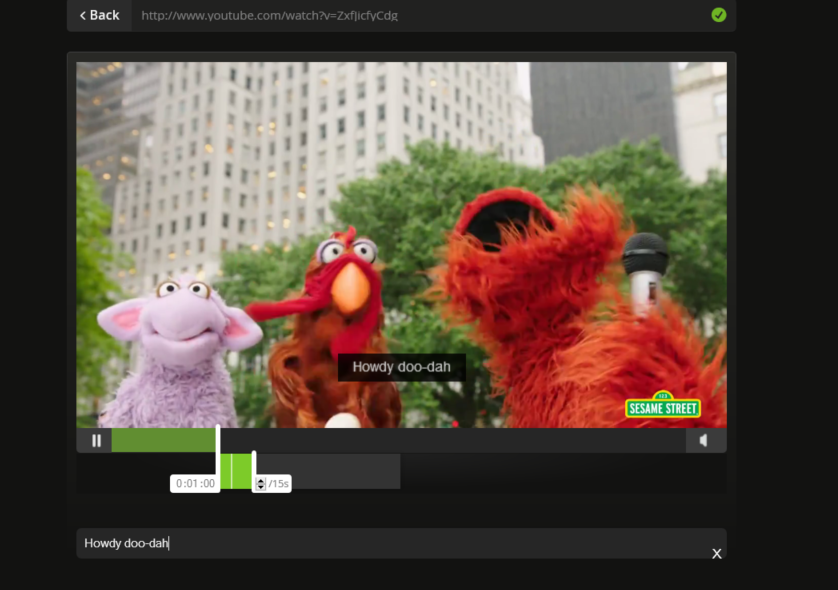Clear the caption with the X button
Image resolution: width=838 pixels, height=590 pixels.
pyautogui.click(x=717, y=554)
